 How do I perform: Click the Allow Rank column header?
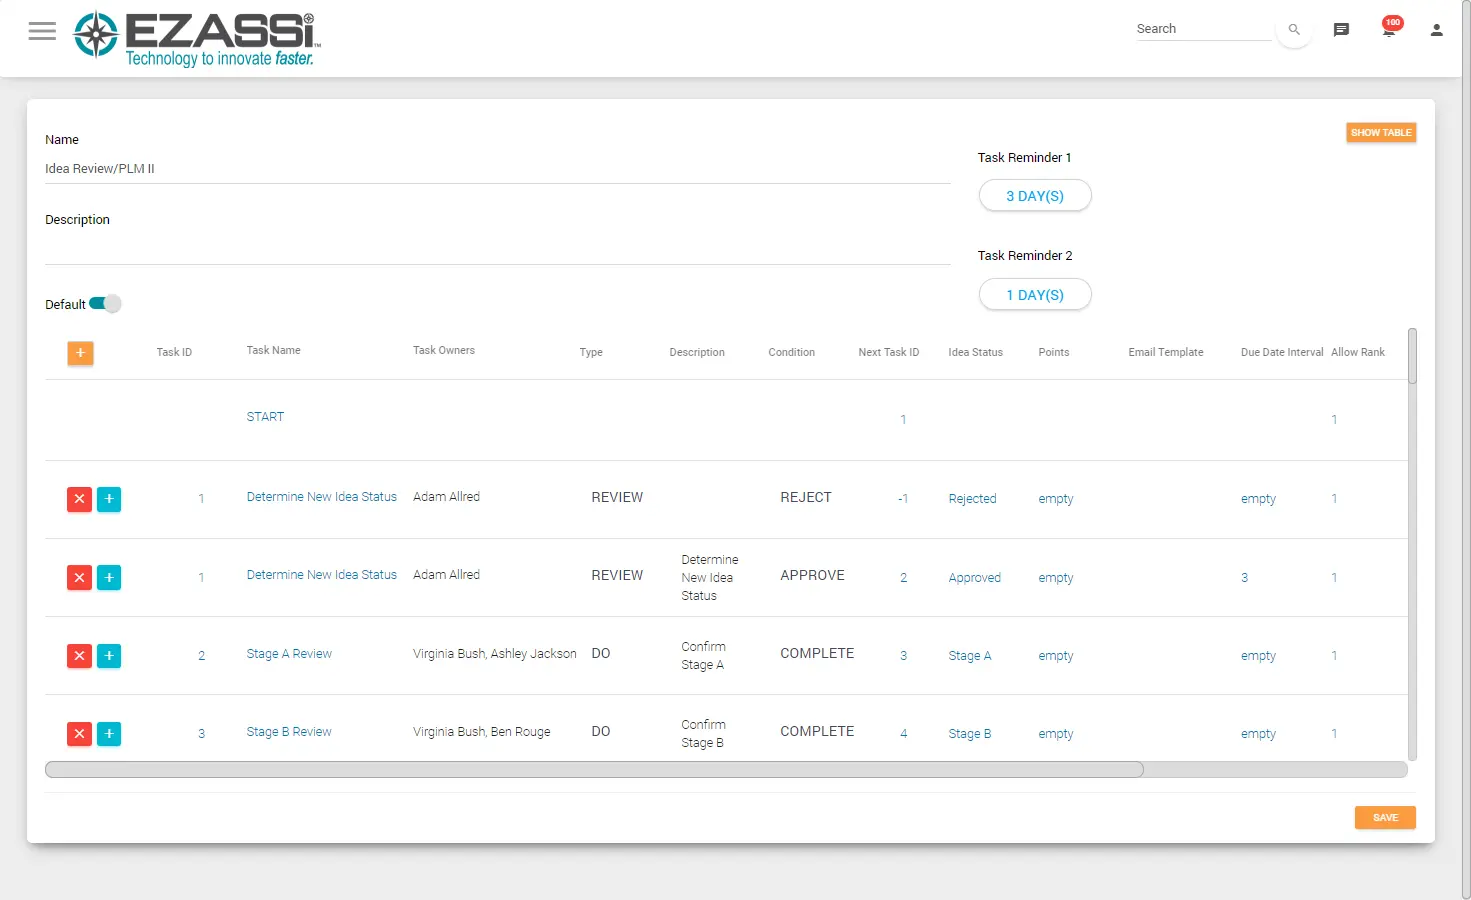[x=1358, y=352]
